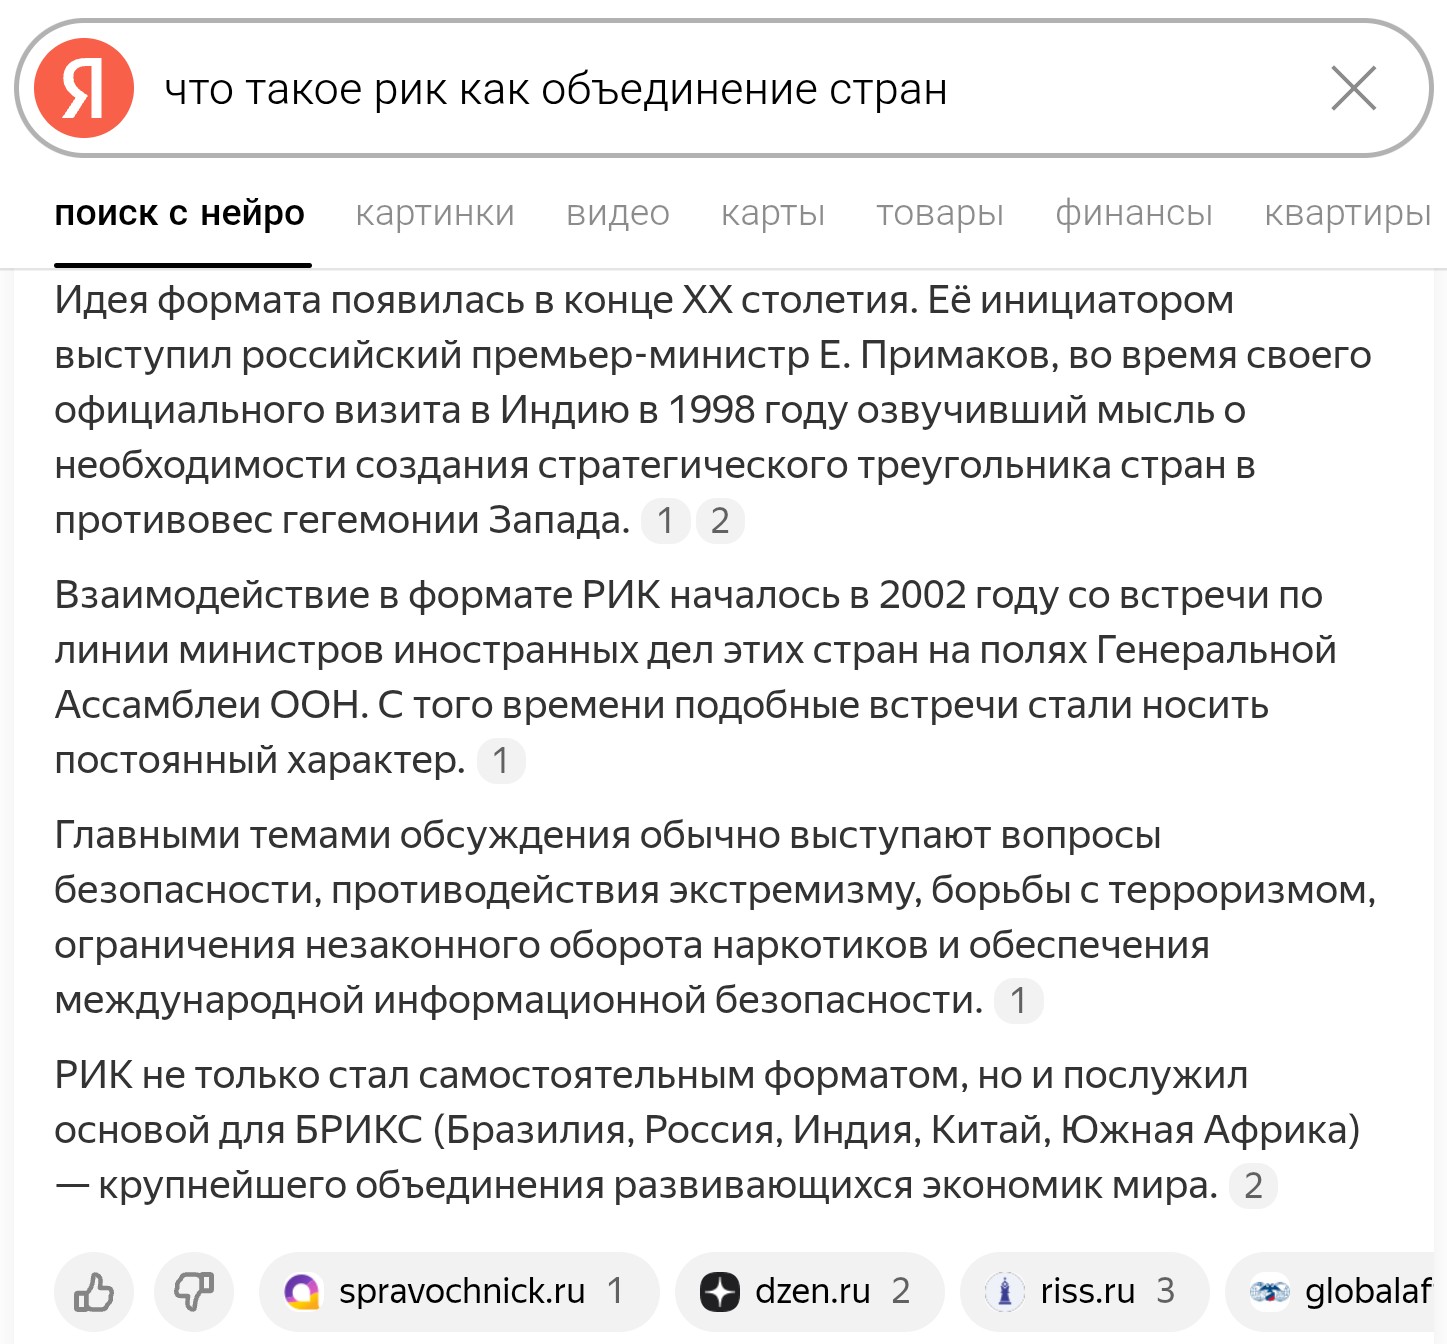Focus the search field with РИК query

724,88
